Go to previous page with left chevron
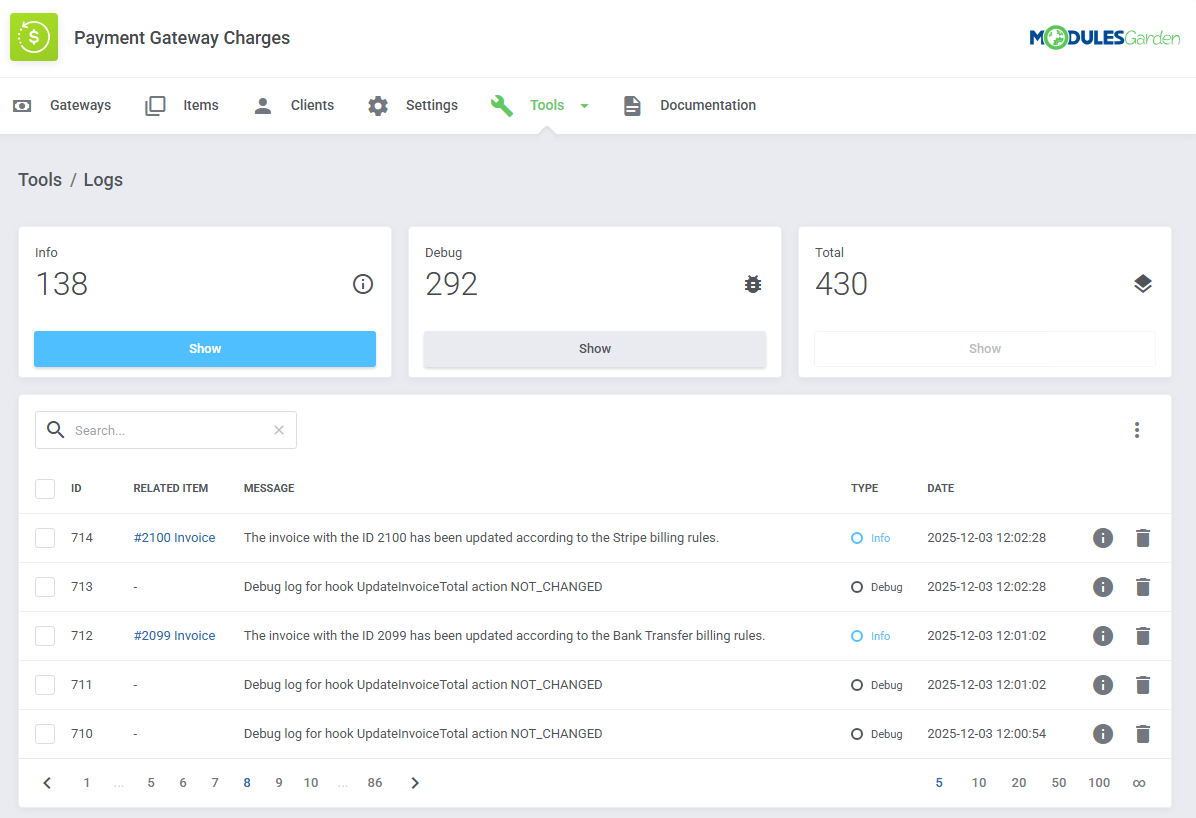 47,783
